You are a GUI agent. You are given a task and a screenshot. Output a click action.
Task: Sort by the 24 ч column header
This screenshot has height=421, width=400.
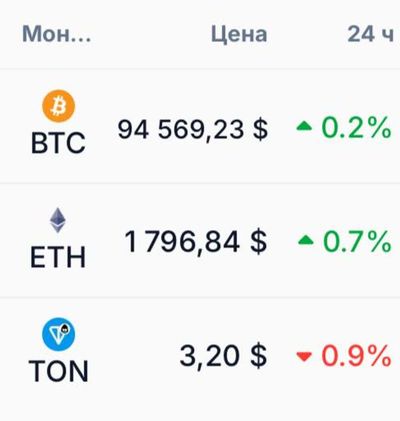coord(371,34)
